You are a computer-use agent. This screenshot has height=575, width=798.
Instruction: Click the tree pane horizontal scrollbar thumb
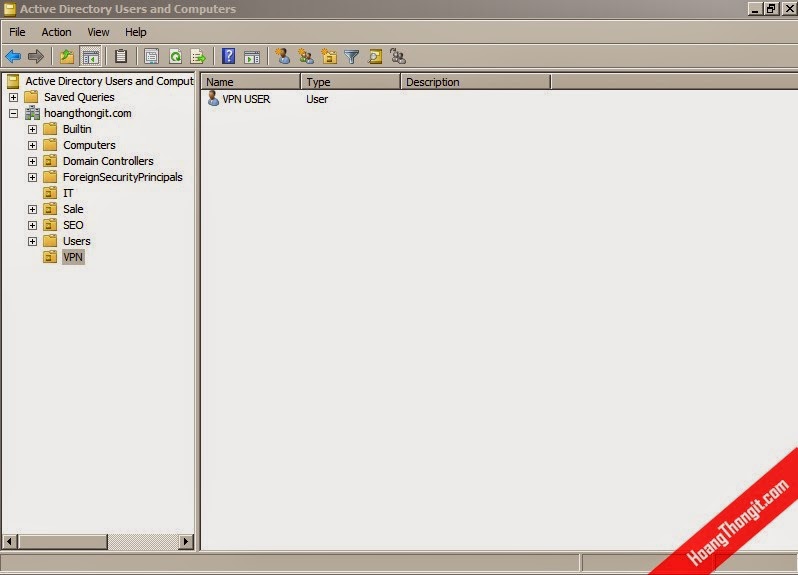click(63, 541)
